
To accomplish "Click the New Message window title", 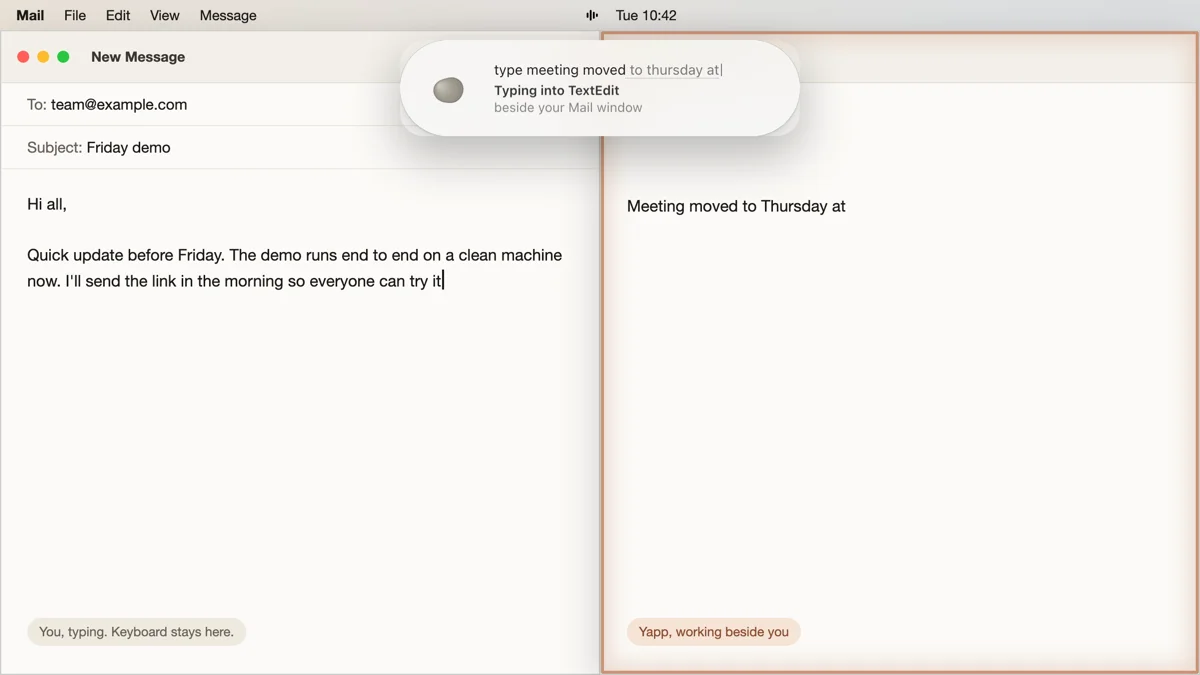I will [138, 57].
